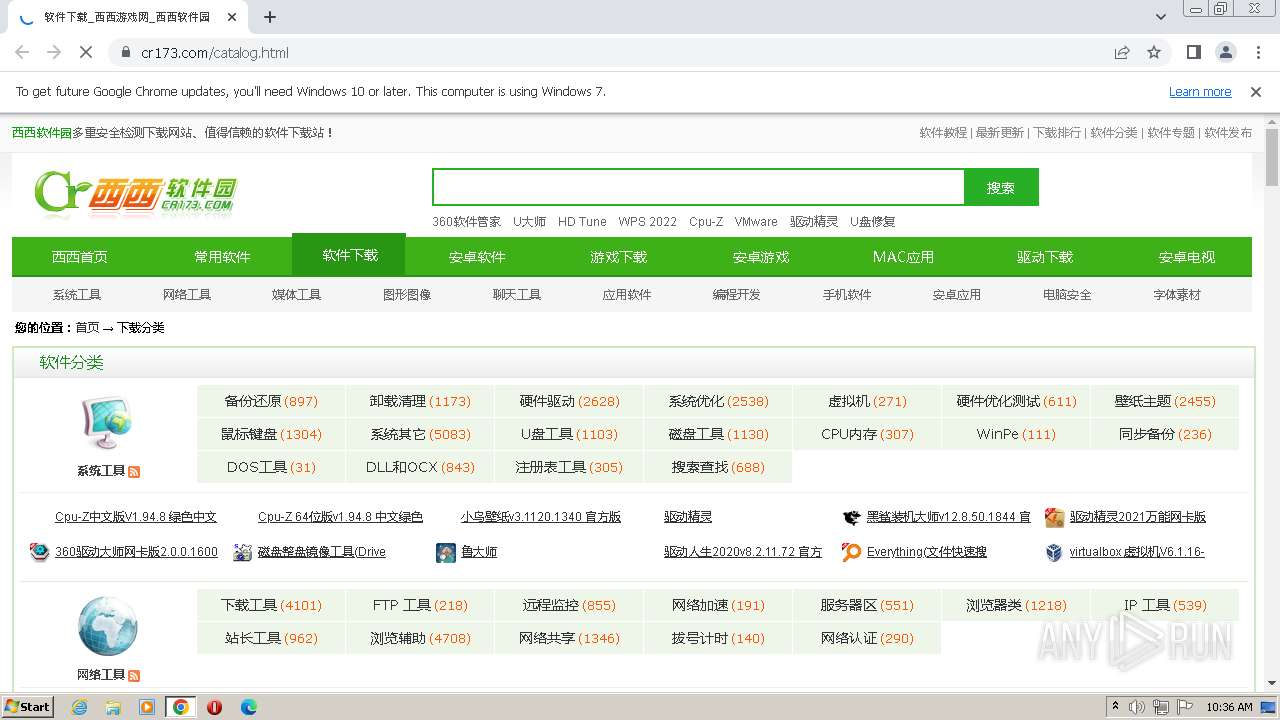Bookmark this page with star icon

tap(1154, 52)
